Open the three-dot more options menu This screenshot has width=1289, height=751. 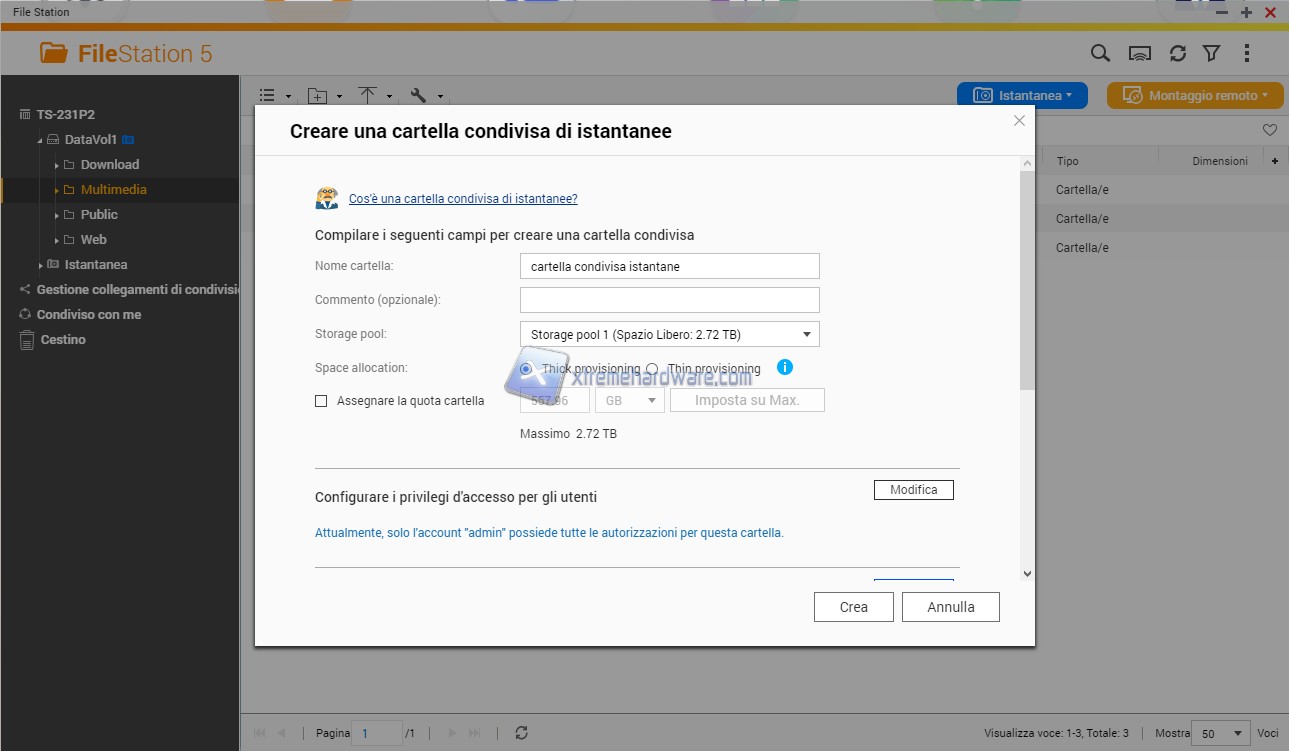(1246, 54)
